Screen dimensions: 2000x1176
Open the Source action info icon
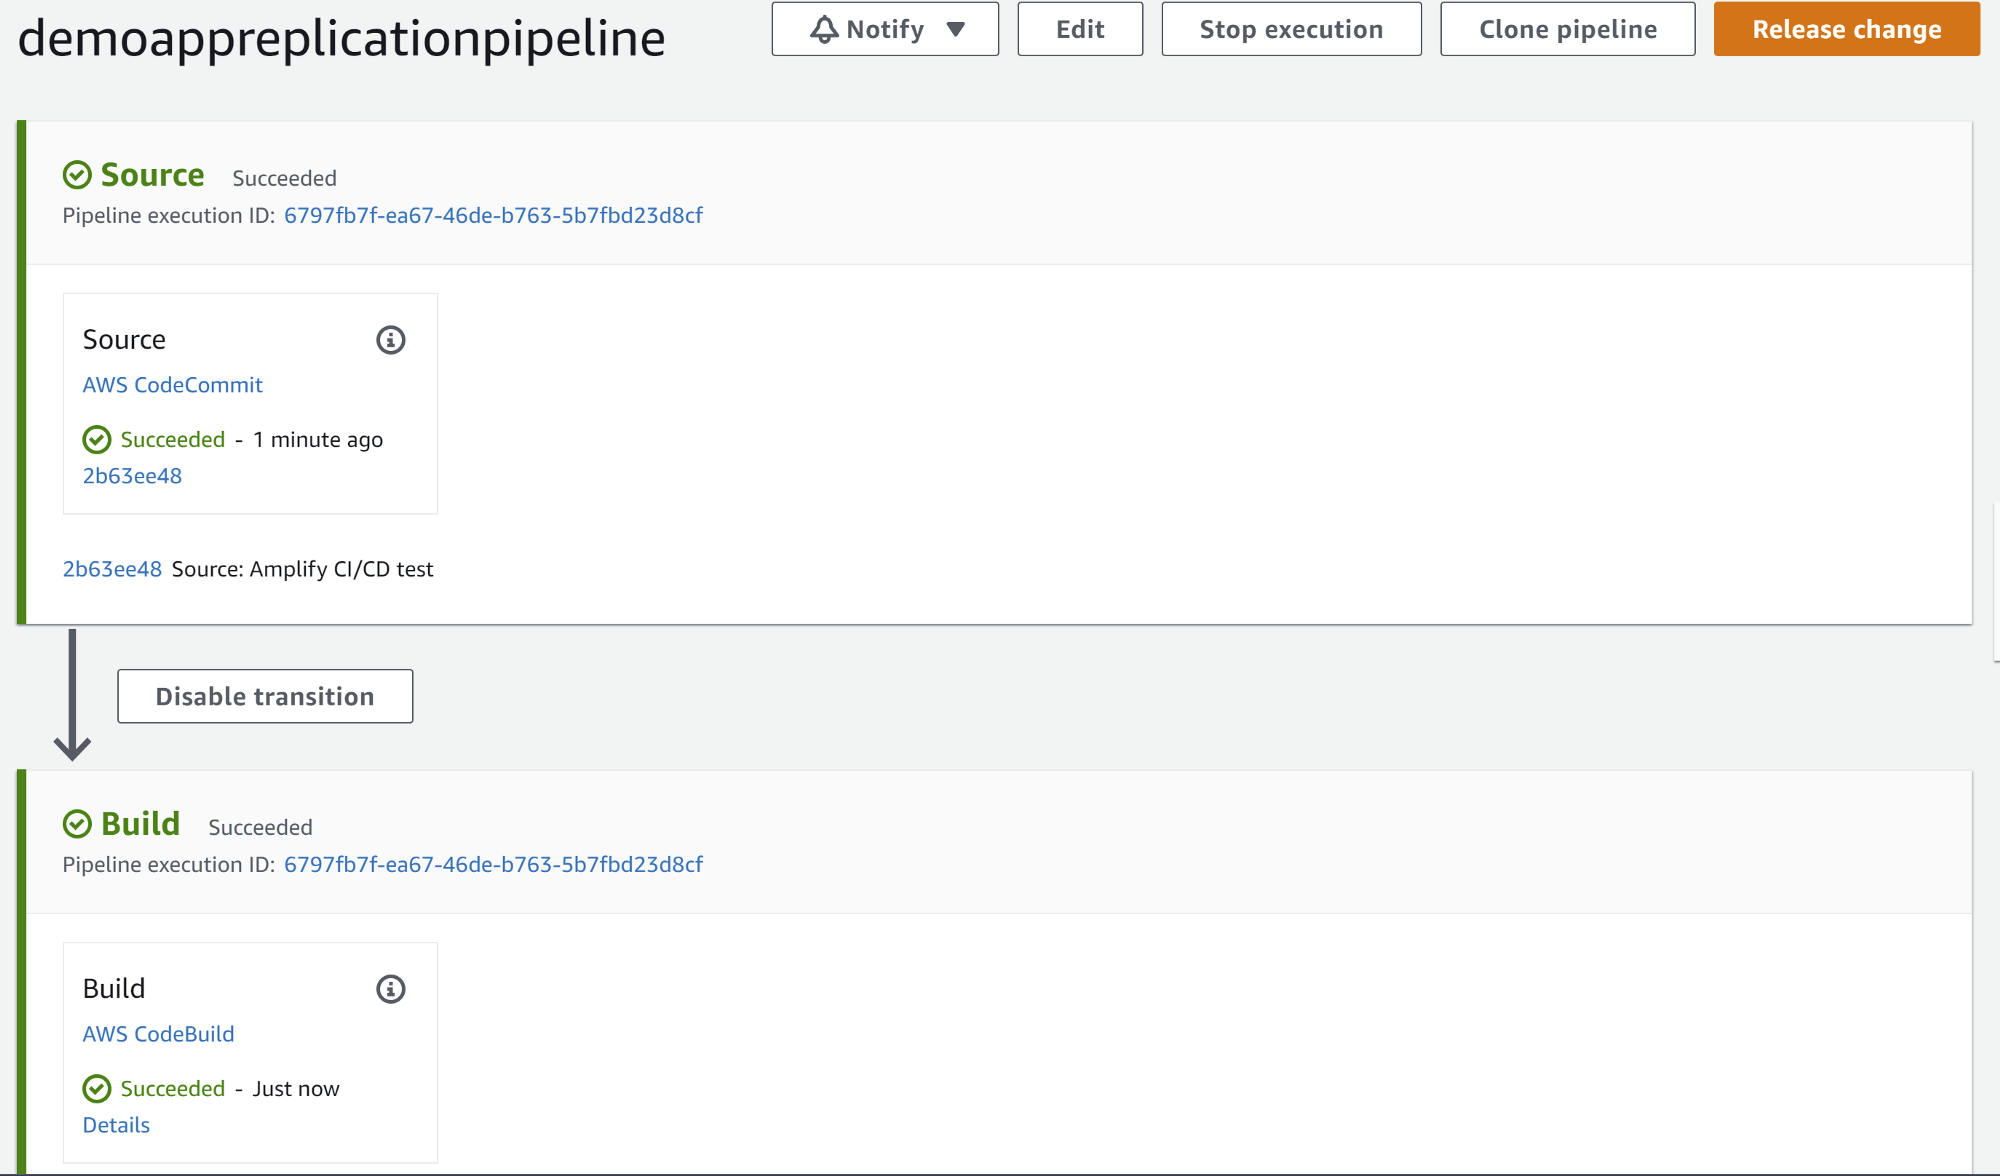(x=390, y=340)
